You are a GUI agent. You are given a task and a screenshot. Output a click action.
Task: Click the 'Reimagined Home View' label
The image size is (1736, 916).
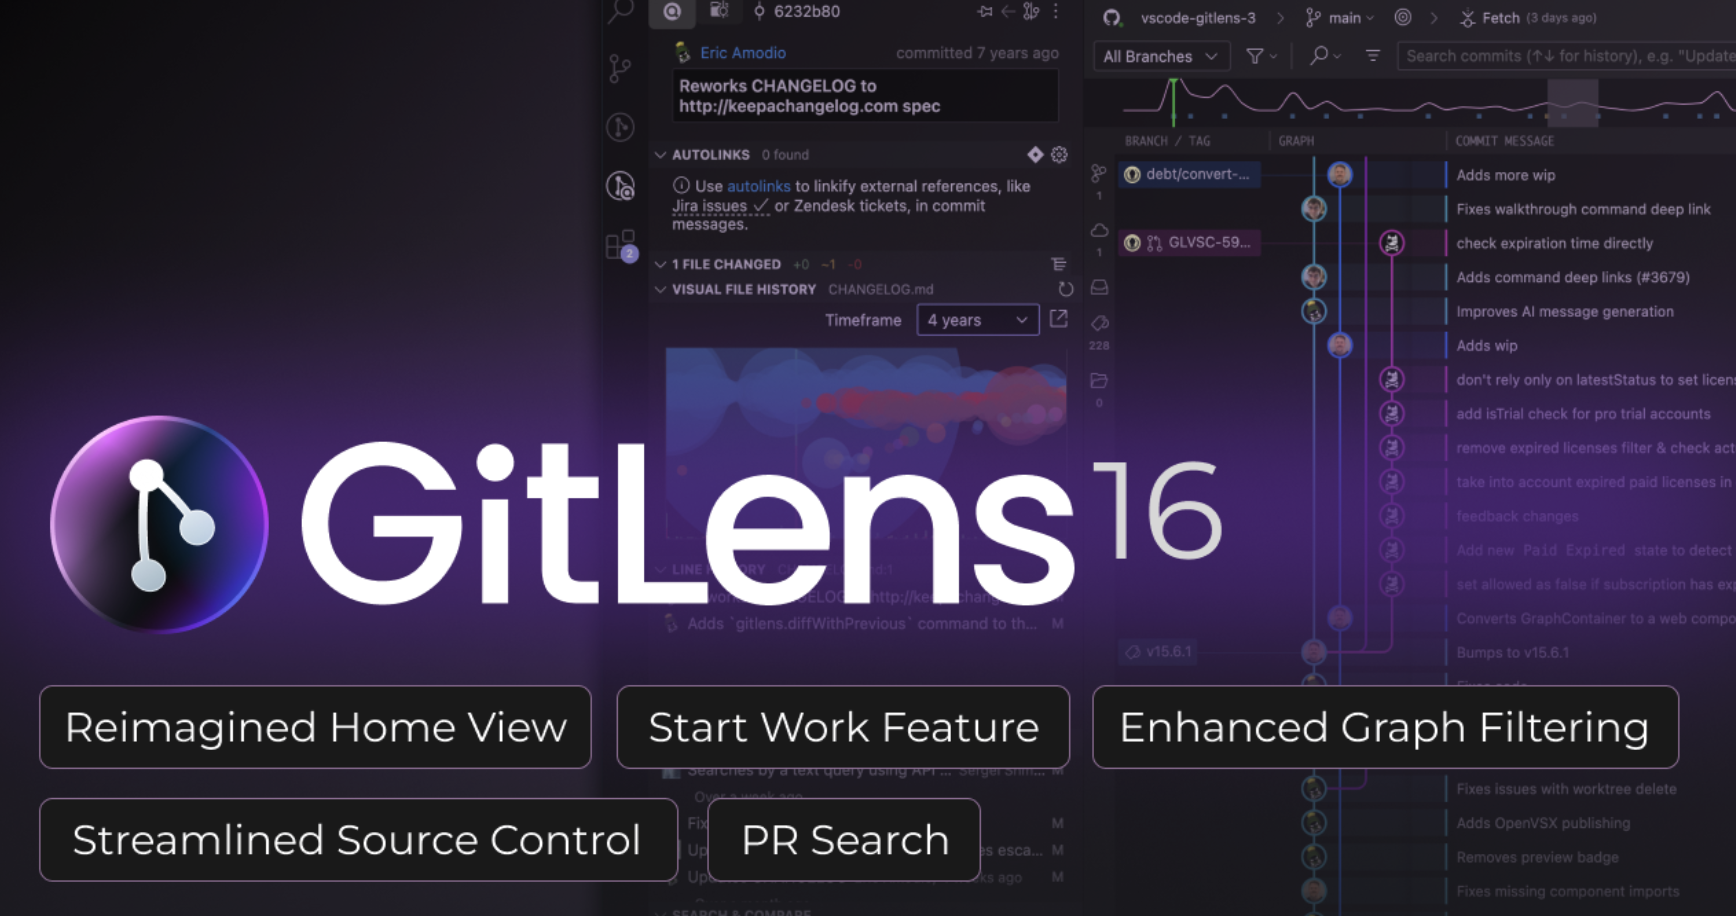tap(315, 727)
